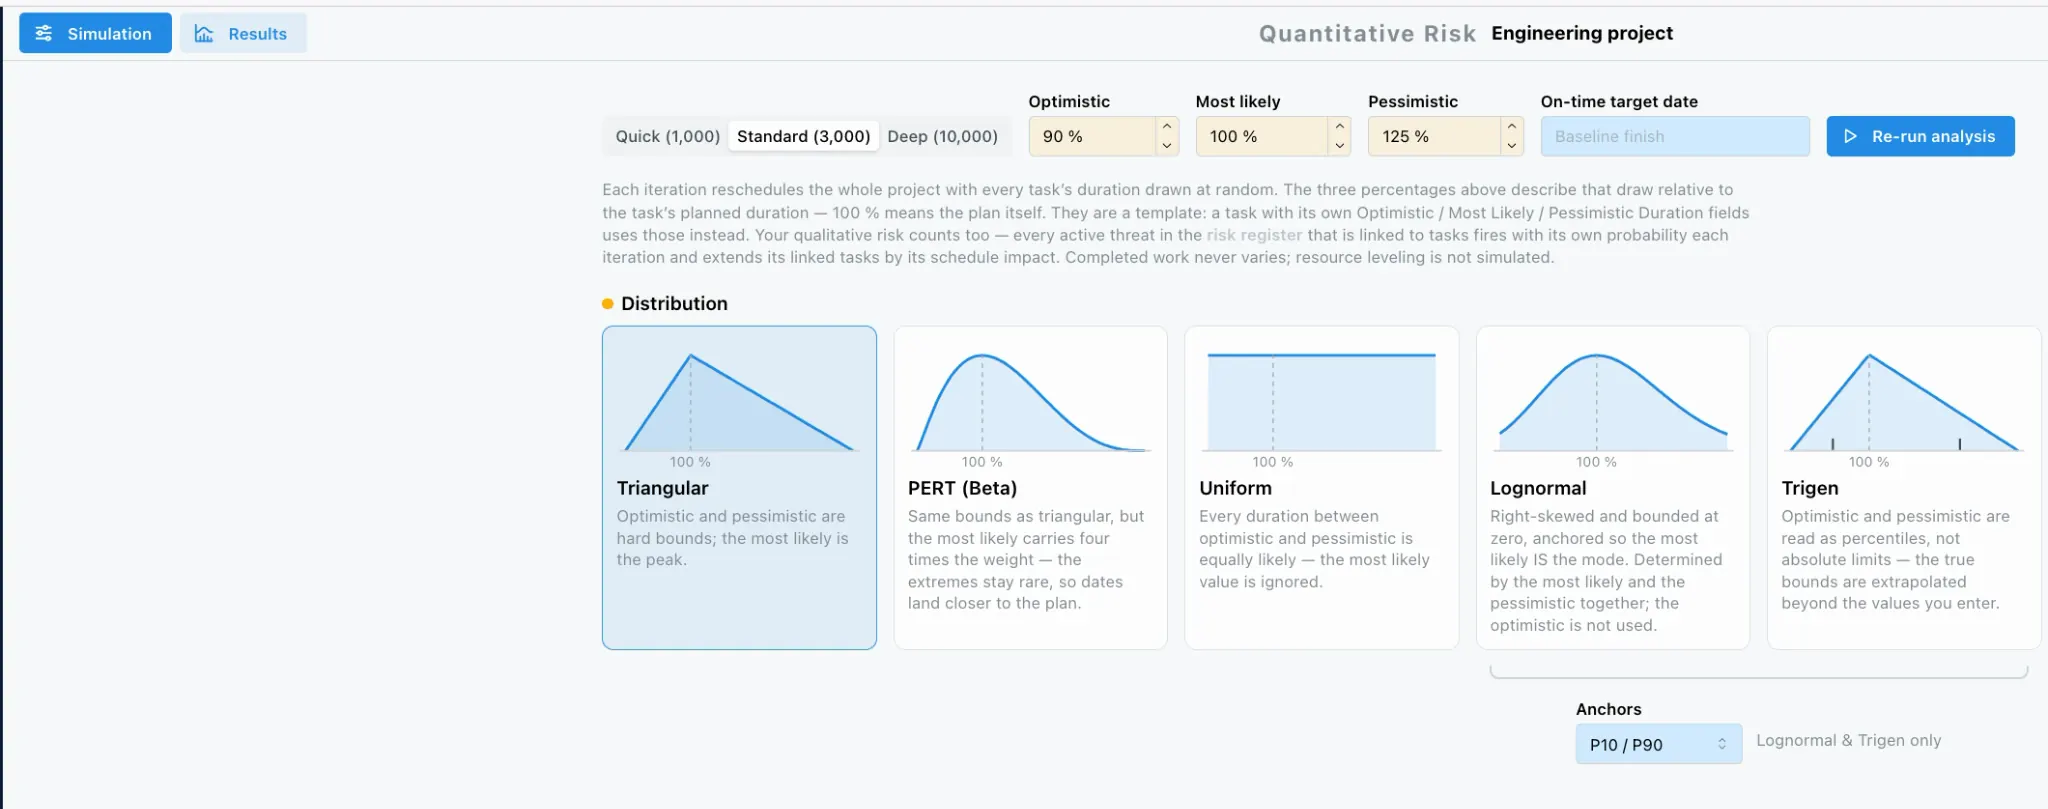
Task: Choose the Lognormal distribution card
Action: click(1613, 488)
